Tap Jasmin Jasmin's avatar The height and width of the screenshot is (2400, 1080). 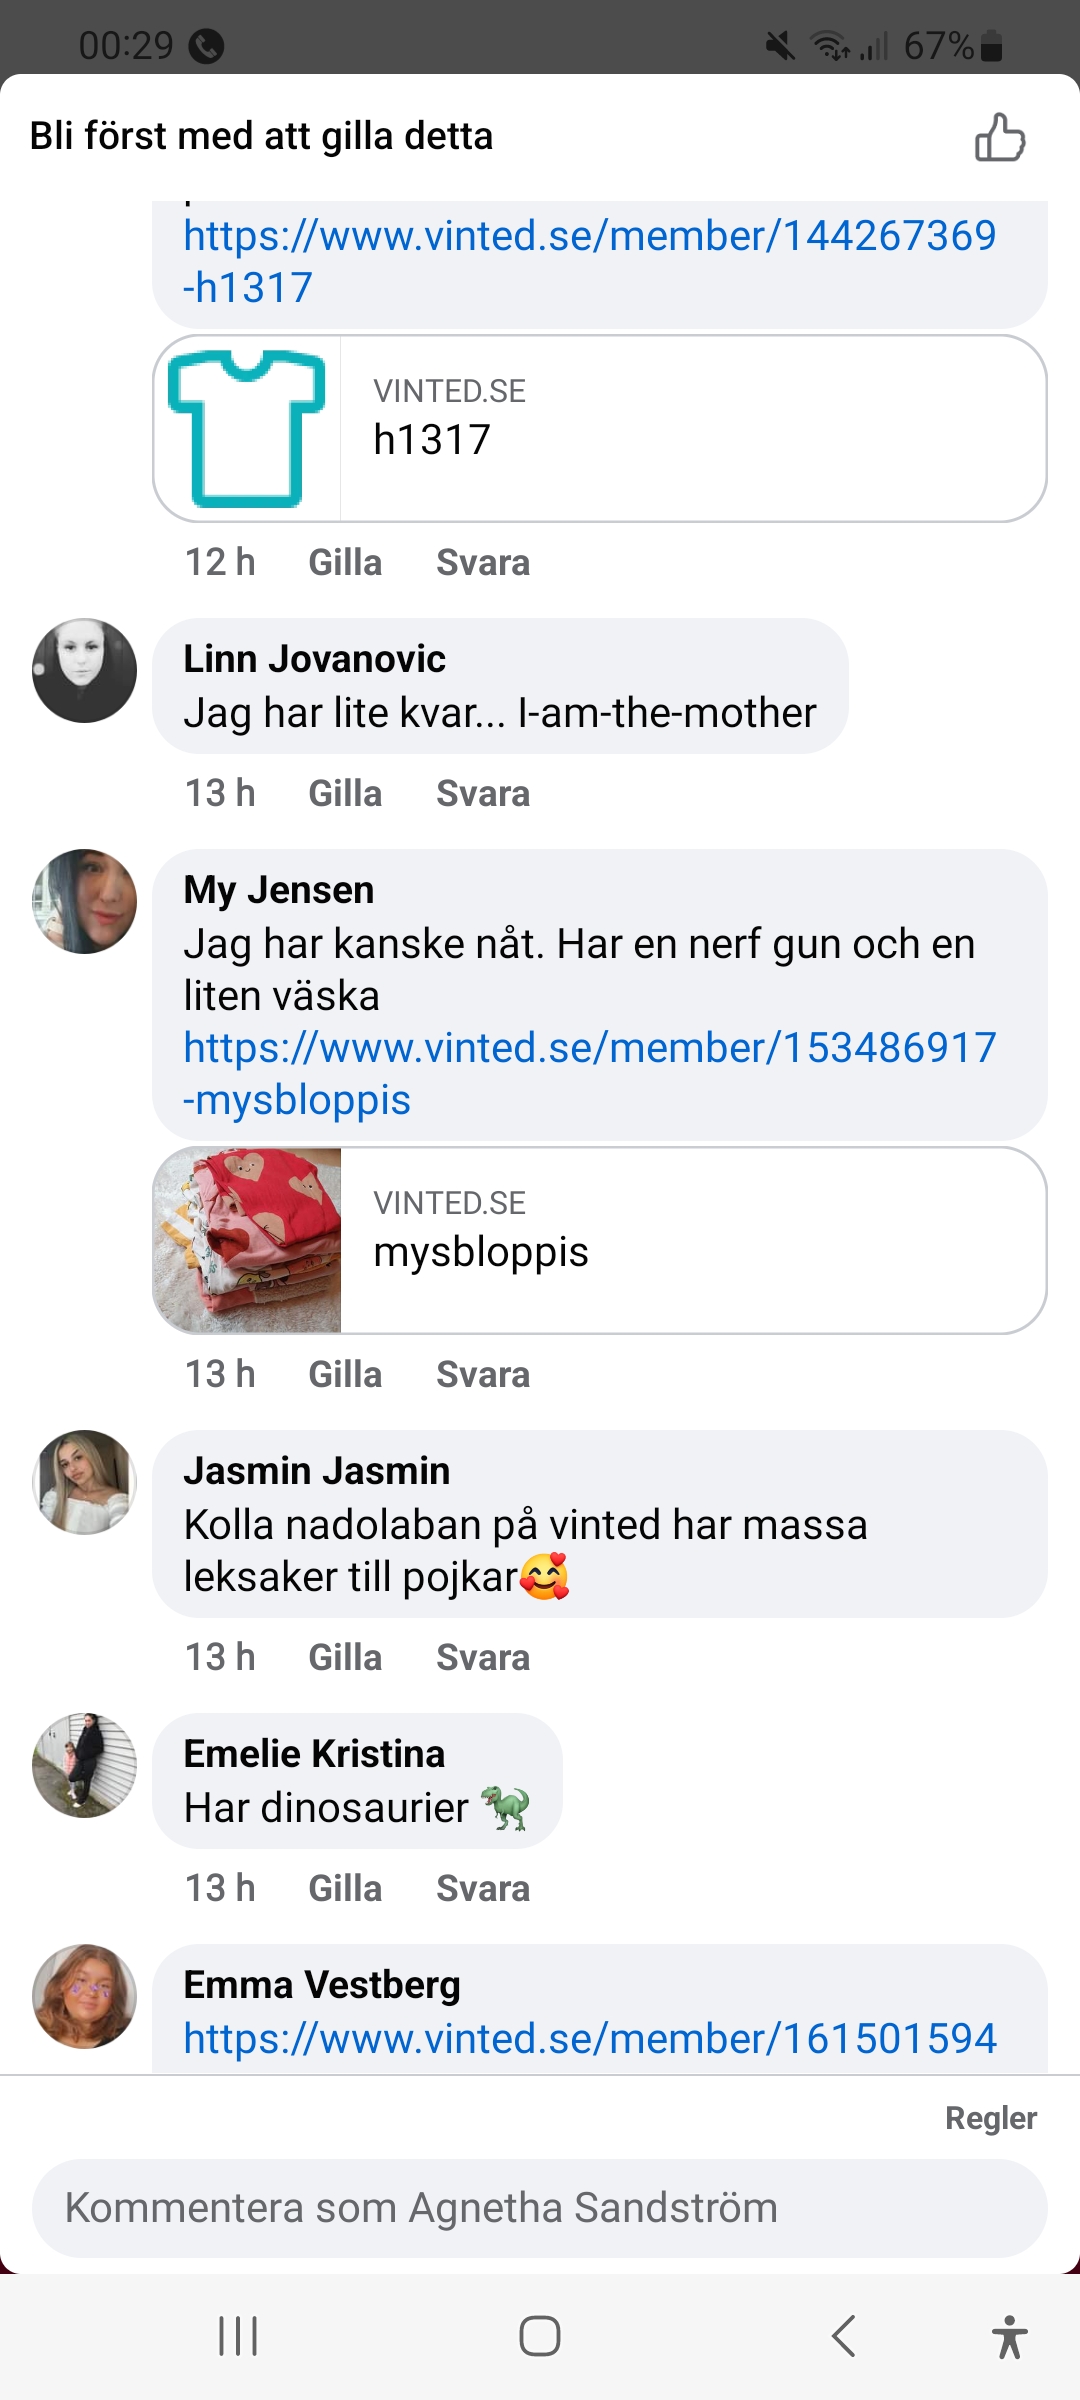(x=85, y=1483)
